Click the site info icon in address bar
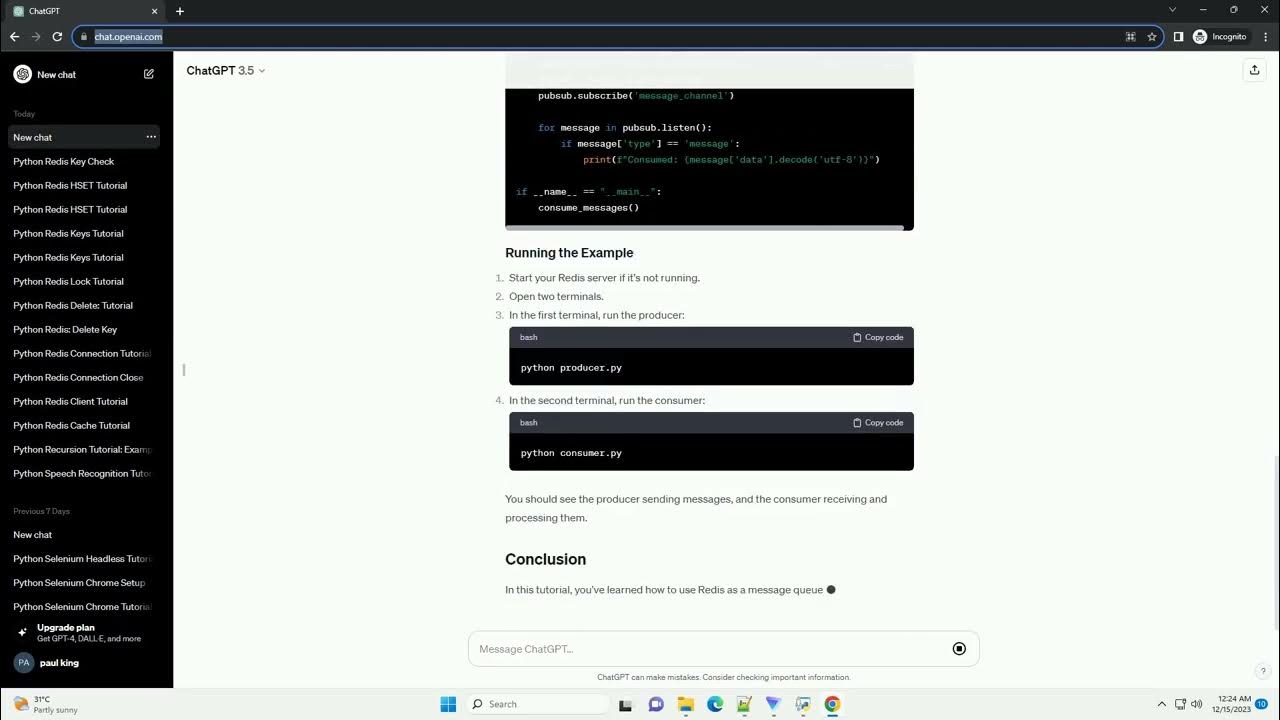1280x720 pixels. [x=83, y=37]
